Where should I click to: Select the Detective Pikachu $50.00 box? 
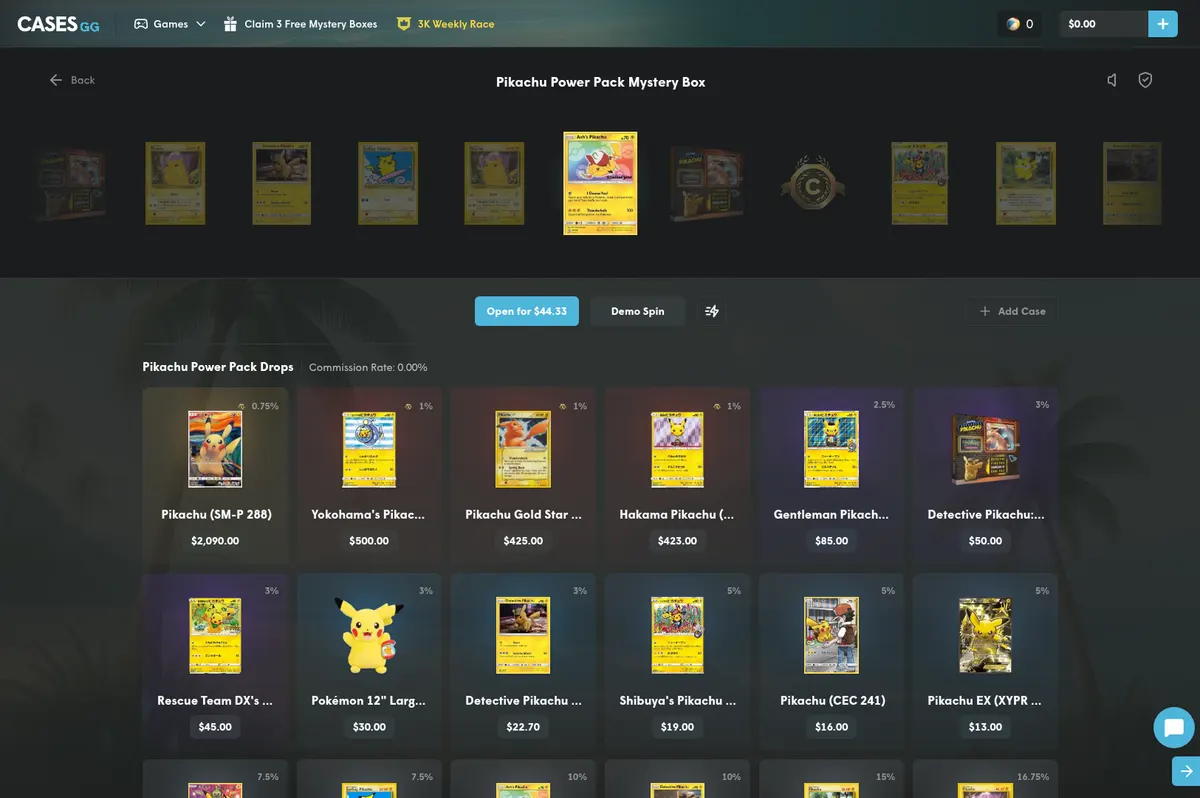[985, 476]
